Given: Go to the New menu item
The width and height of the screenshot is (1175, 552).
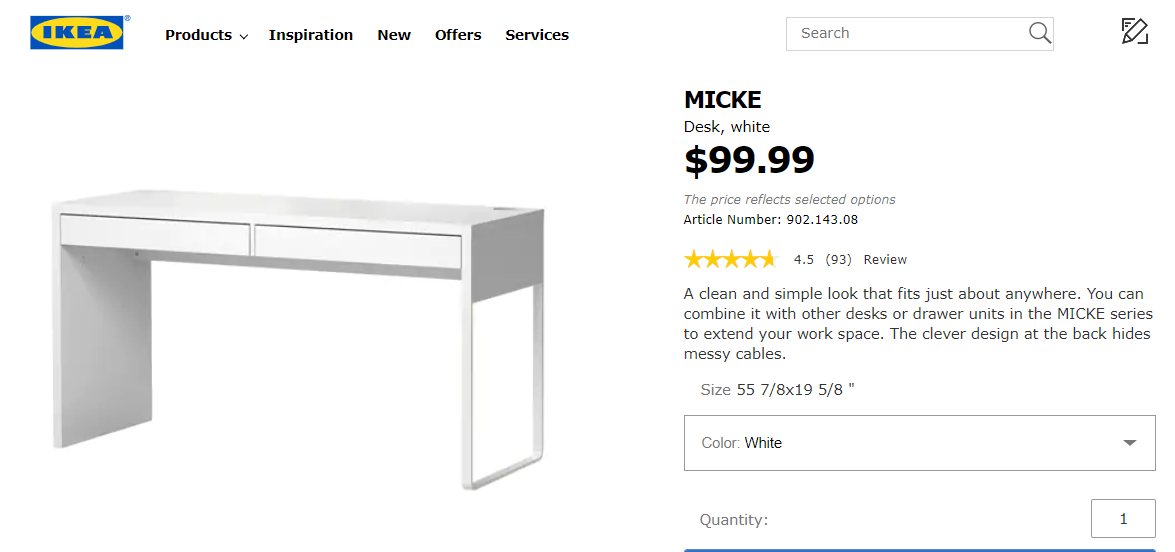Looking at the screenshot, I should 394,35.
